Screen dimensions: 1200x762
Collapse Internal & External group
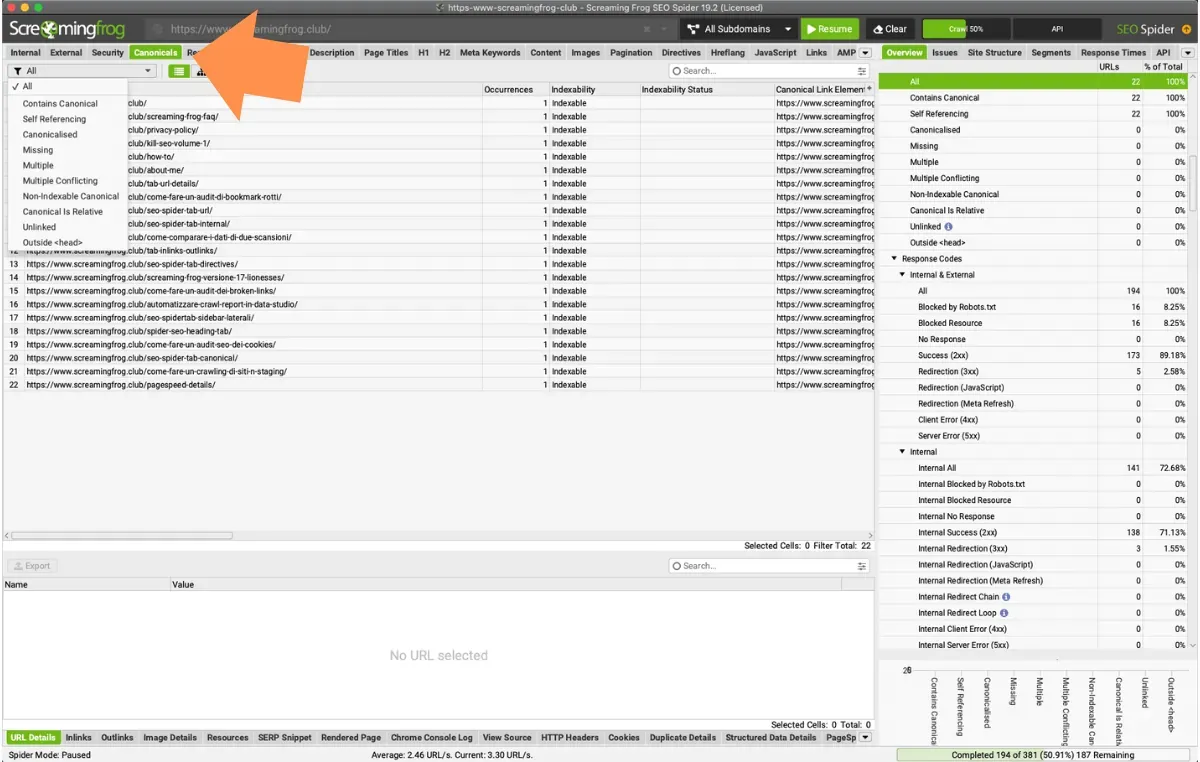(x=902, y=275)
